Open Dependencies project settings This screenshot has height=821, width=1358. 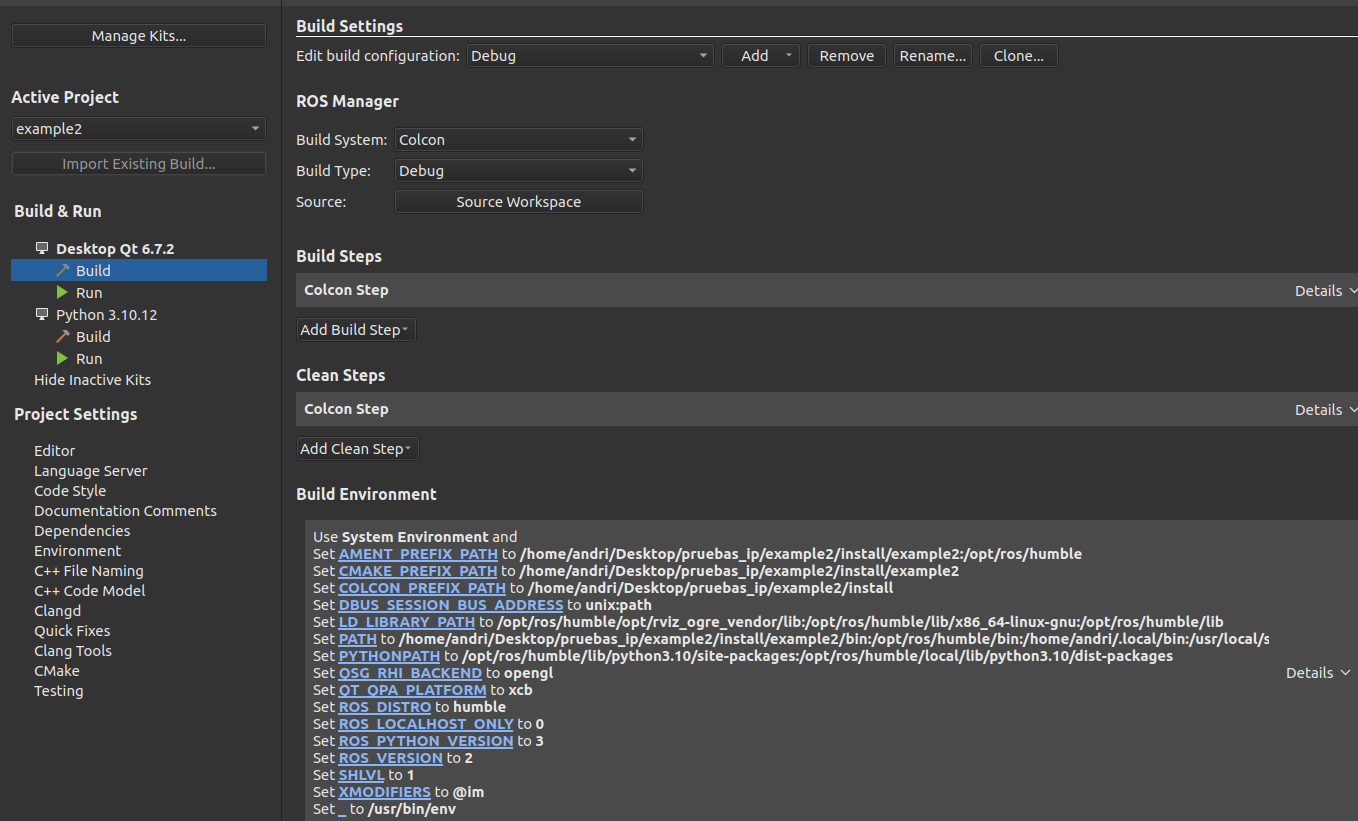(82, 531)
